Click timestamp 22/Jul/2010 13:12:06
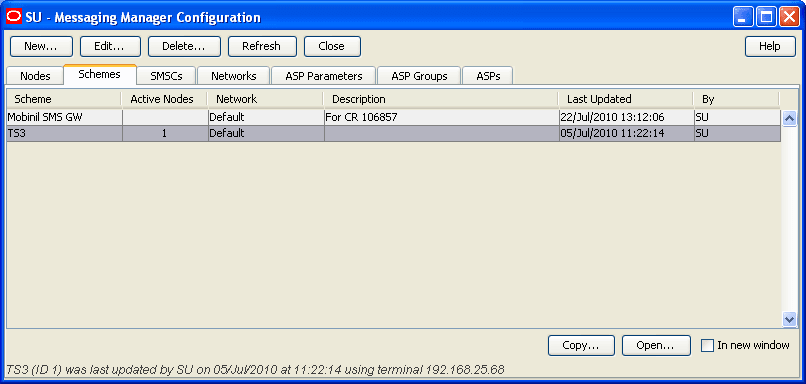 tap(612, 117)
